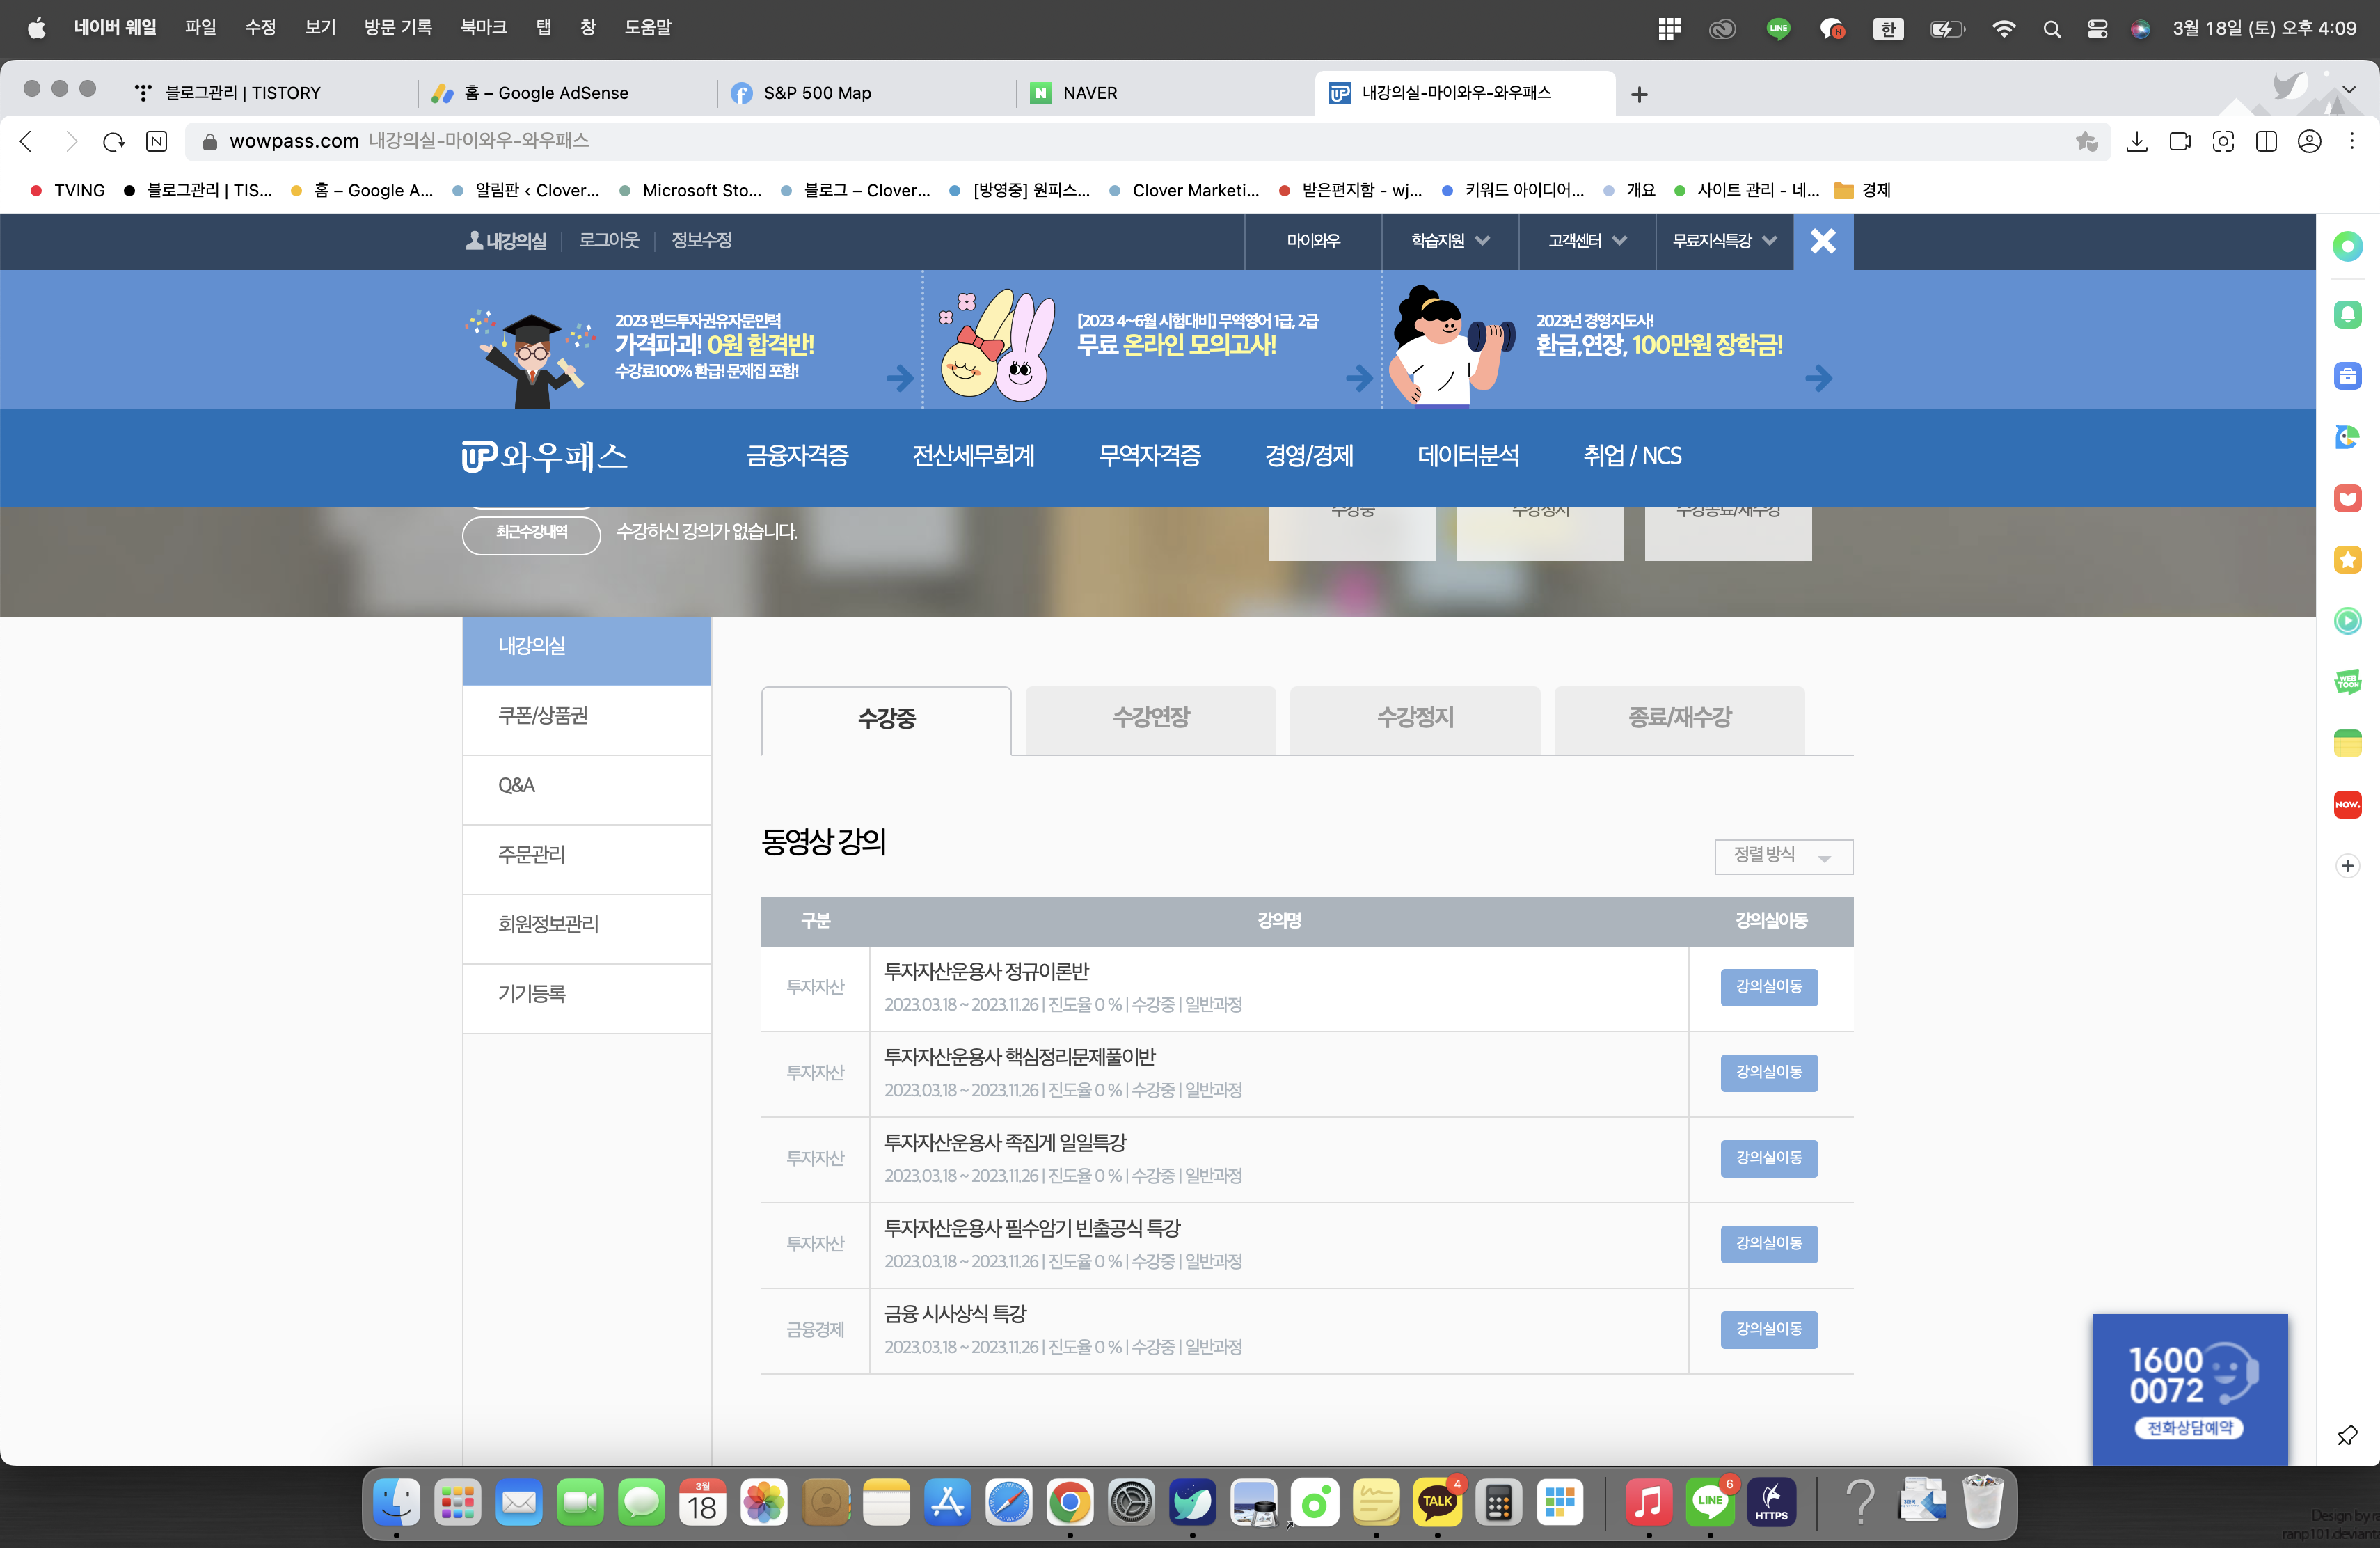This screenshot has height=1548, width=2380.
Task: Open the red Pocket-style sidebar icon
Action: (2347, 498)
